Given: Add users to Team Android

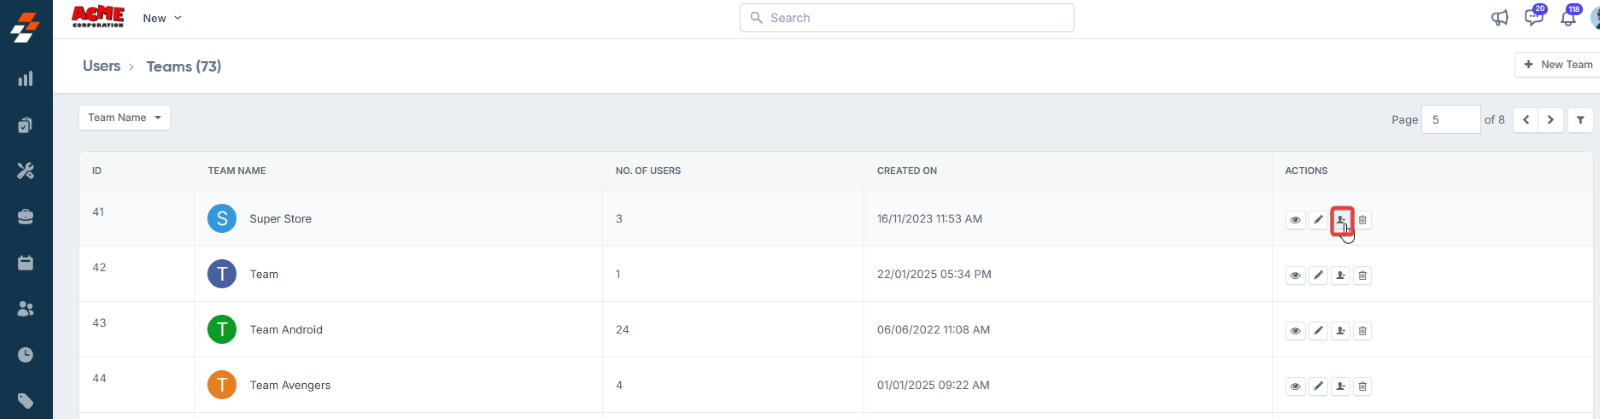Looking at the screenshot, I should (1340, 331).
